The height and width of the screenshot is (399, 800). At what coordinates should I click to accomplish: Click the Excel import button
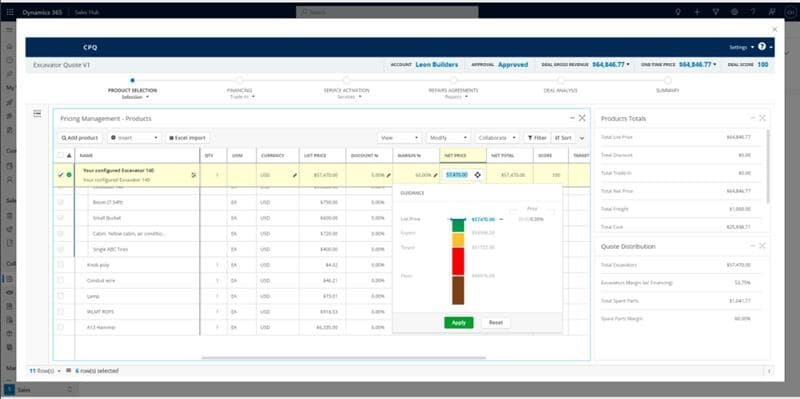(187, 138)
